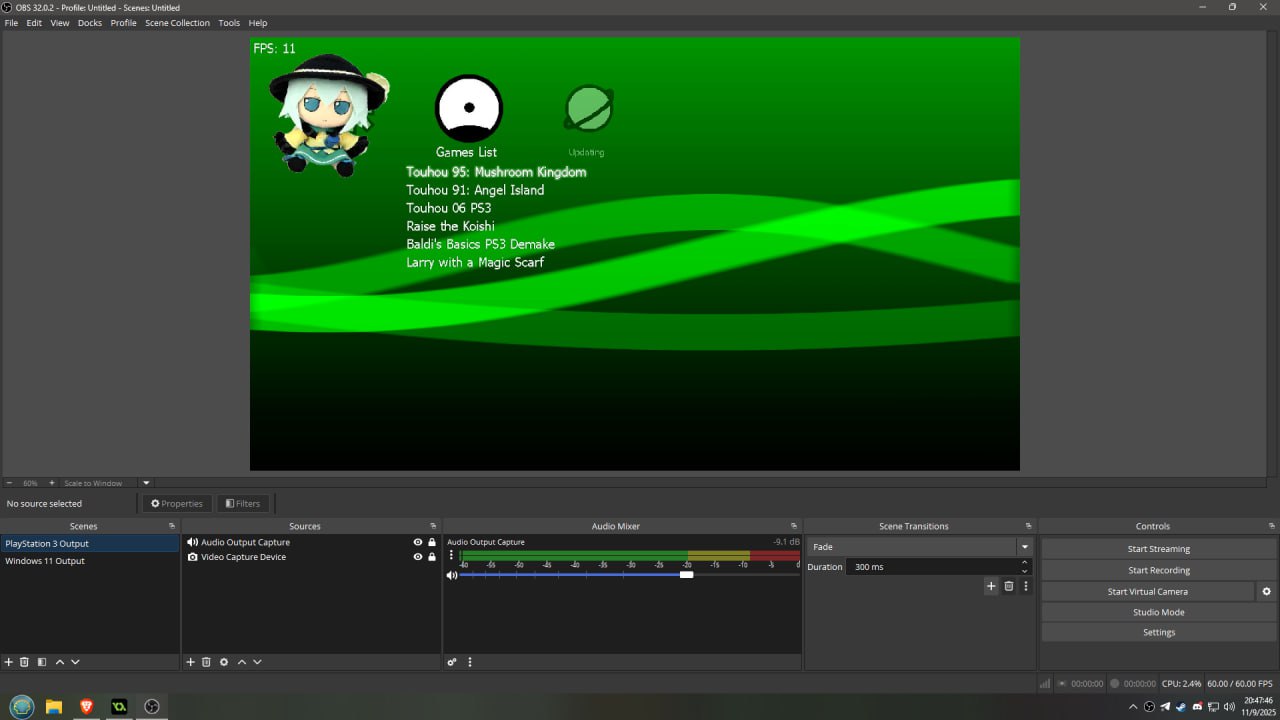Decrease transition duration with down arrow
The width and height of the screenshot is (1280, 720).
coord(1024,571)
